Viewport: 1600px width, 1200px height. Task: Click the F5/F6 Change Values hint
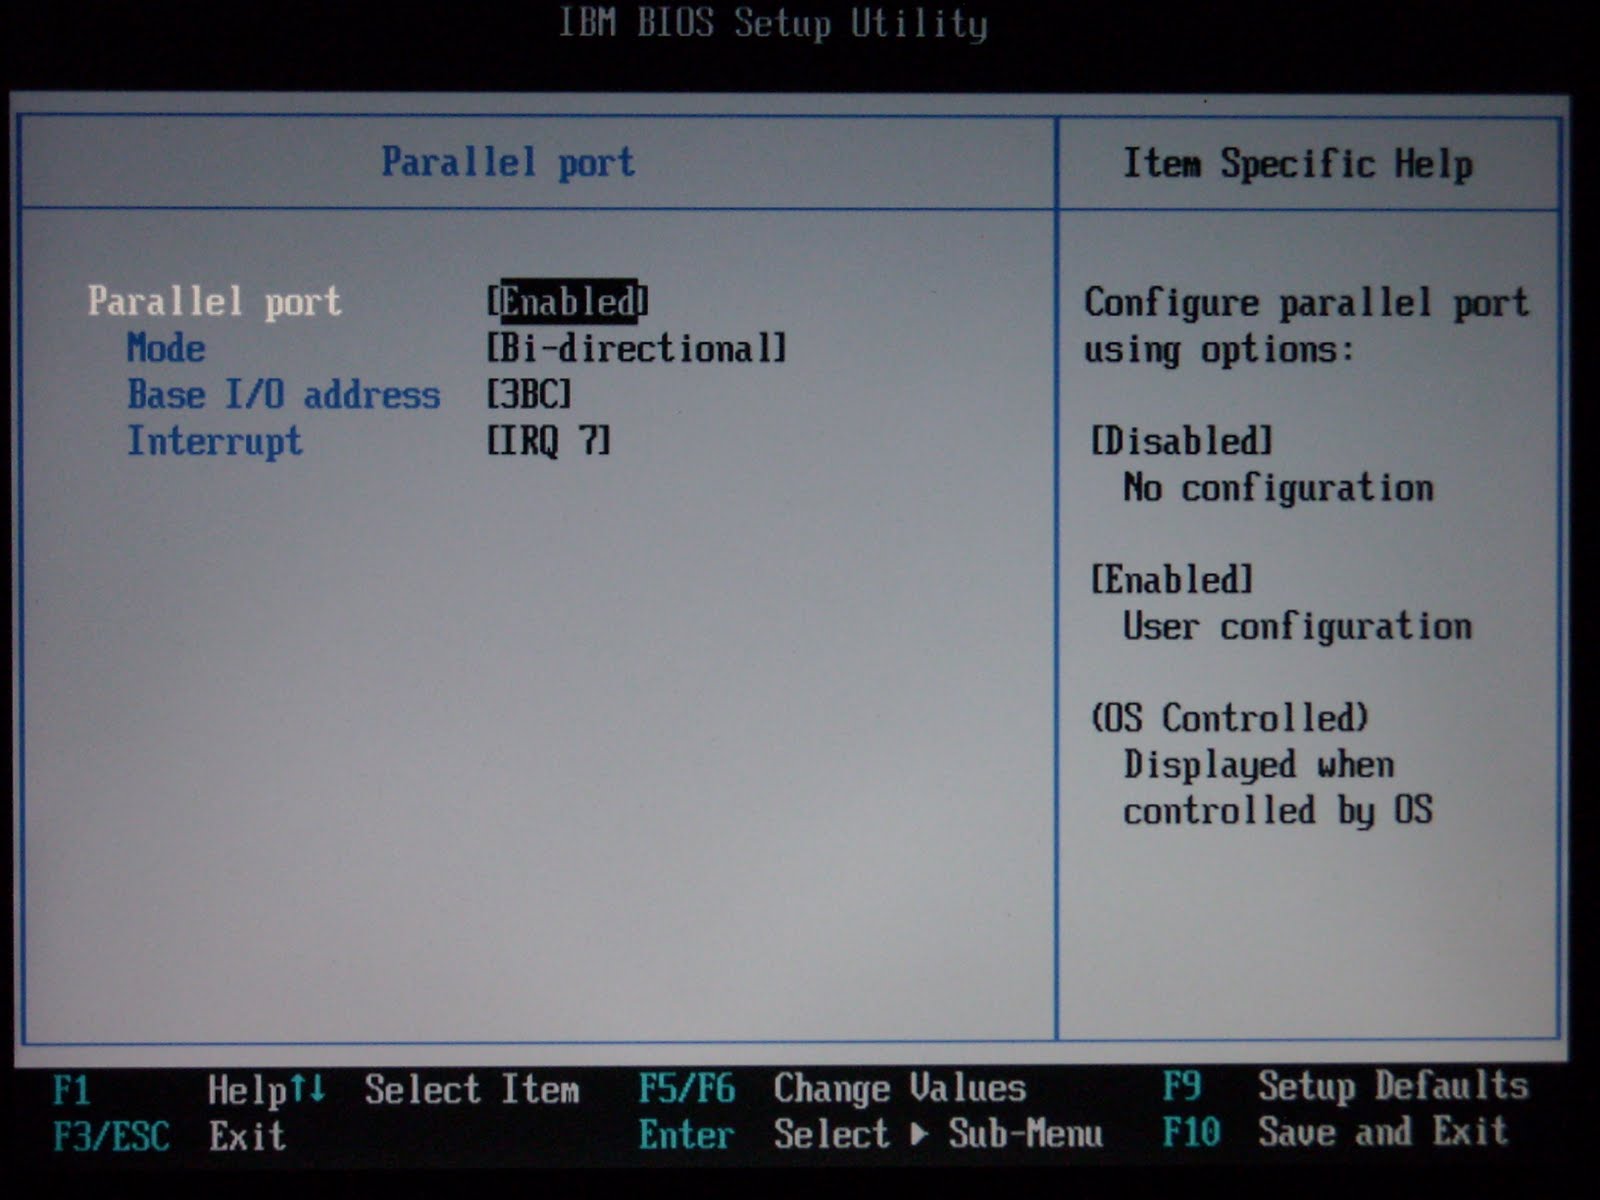point(832,1088)
